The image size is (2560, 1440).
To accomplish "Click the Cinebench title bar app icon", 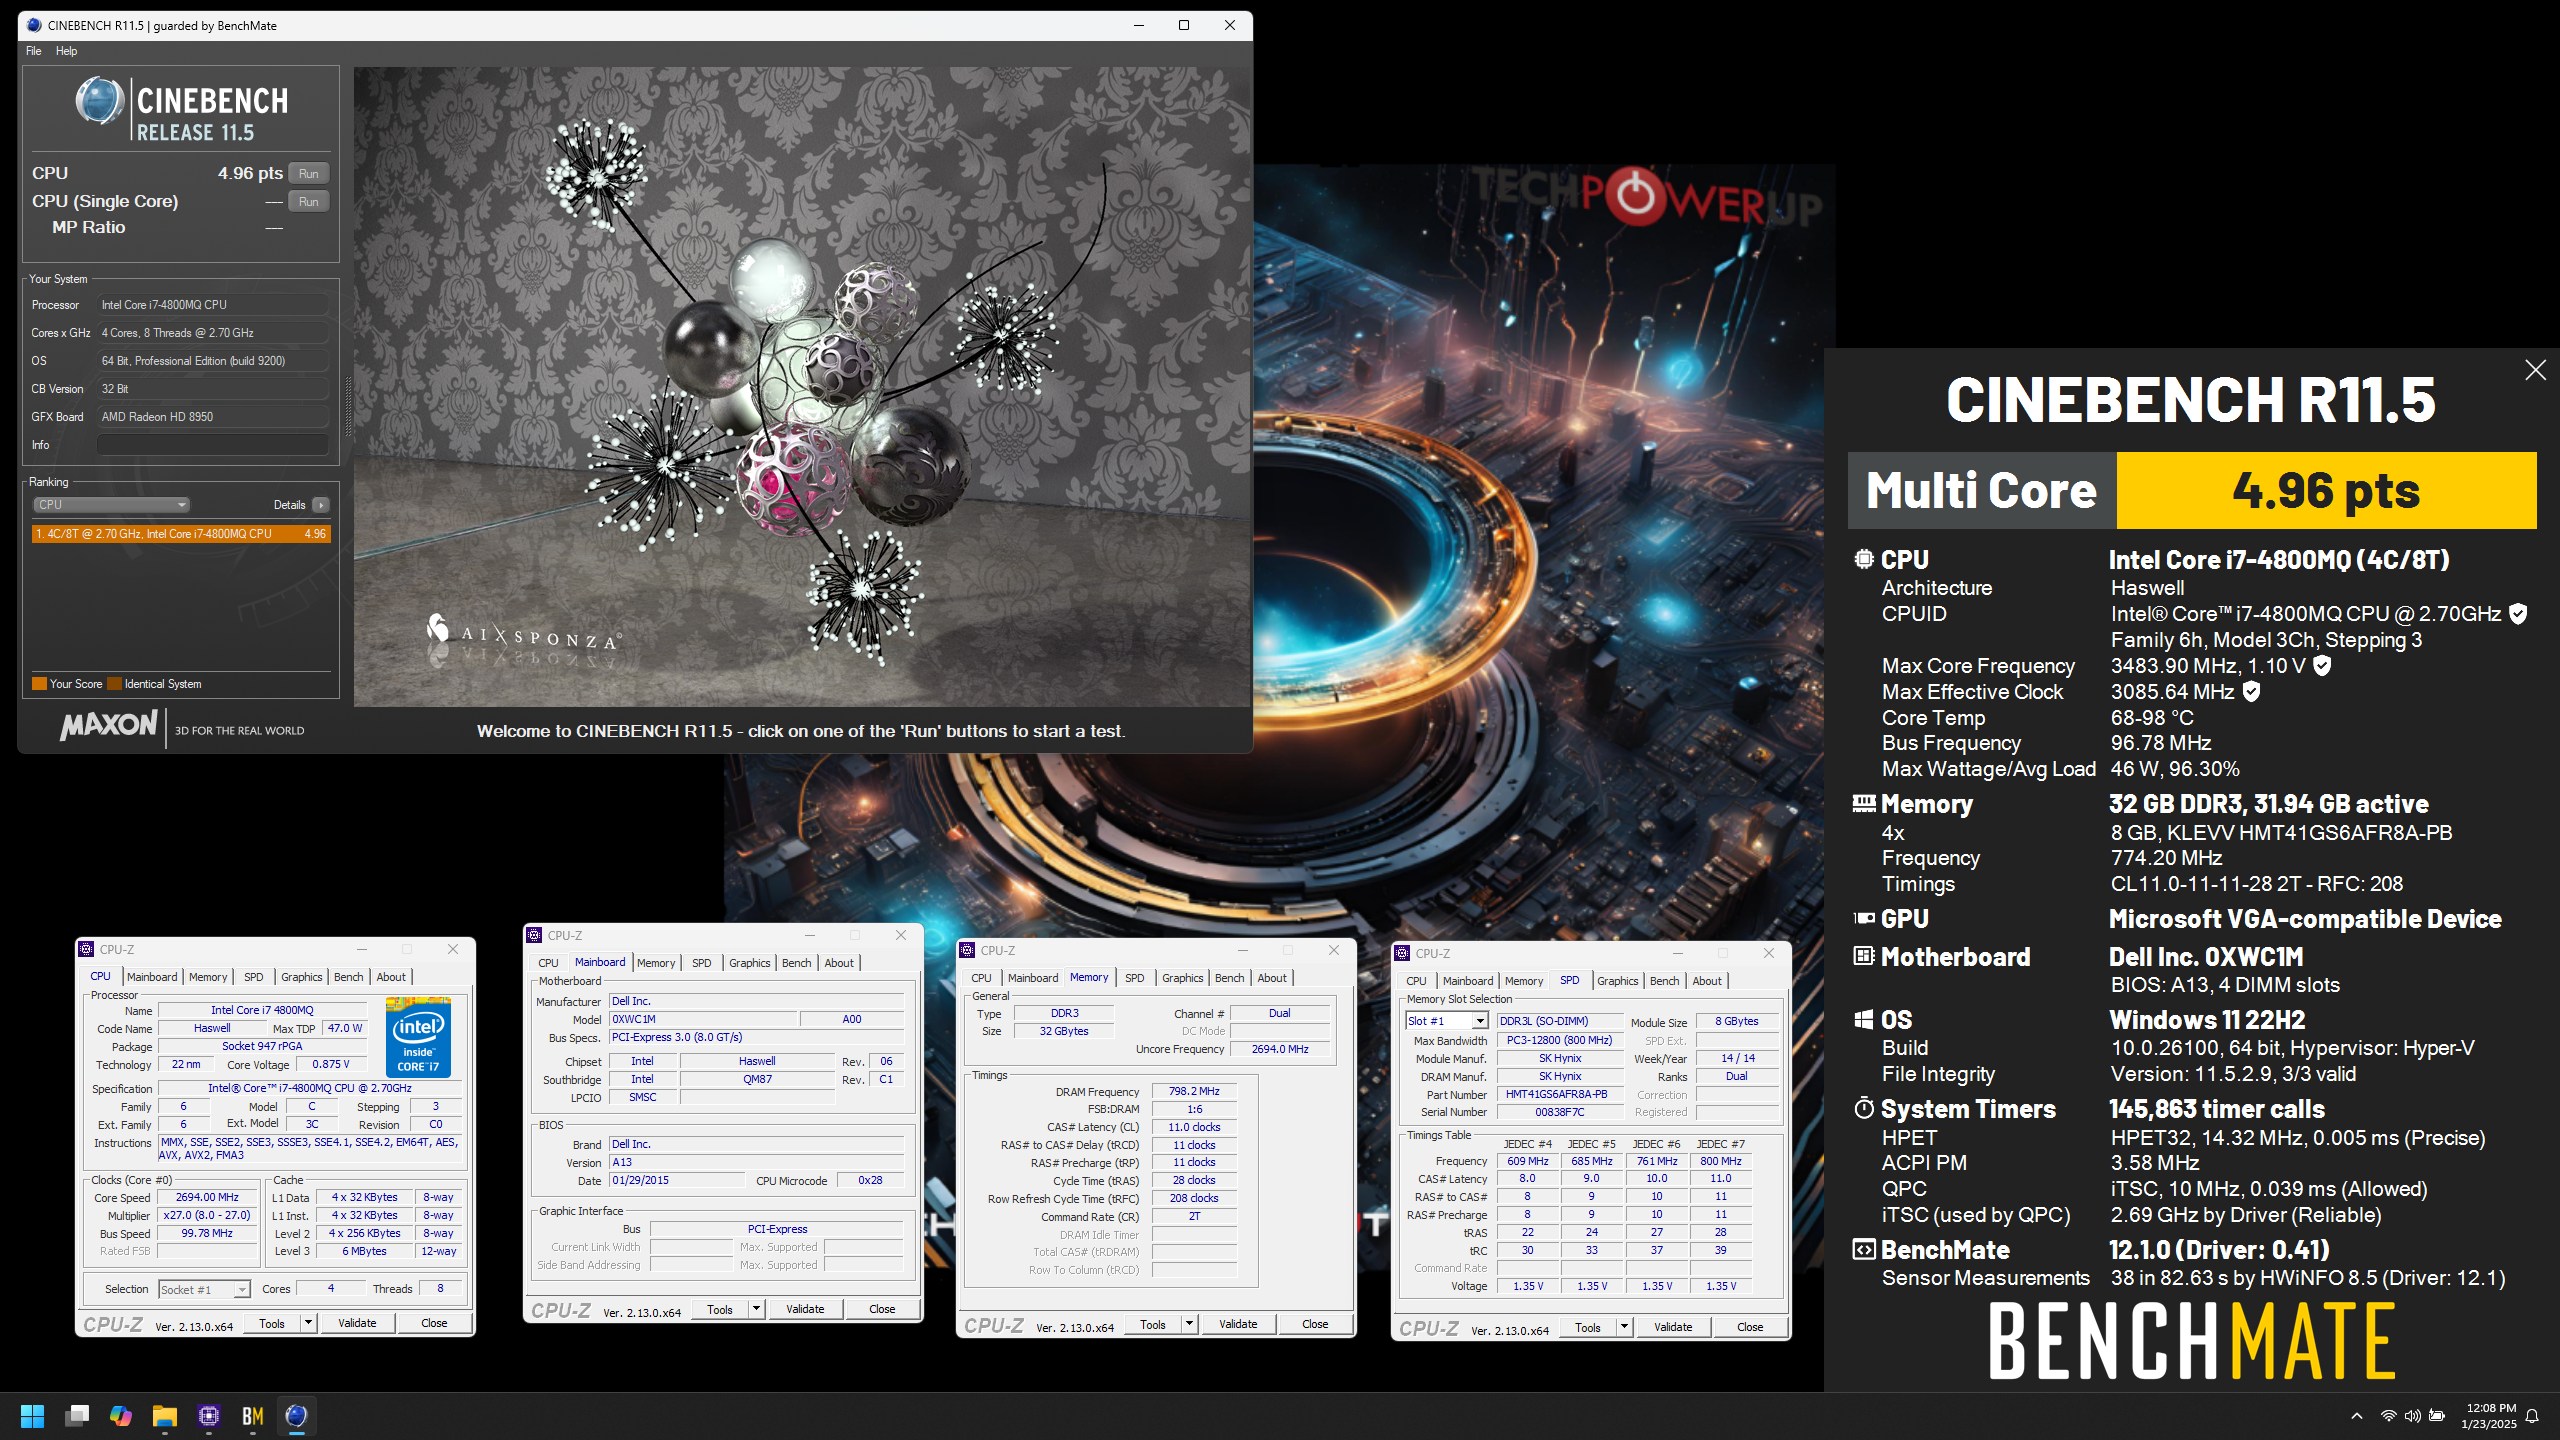I will 34,25.
